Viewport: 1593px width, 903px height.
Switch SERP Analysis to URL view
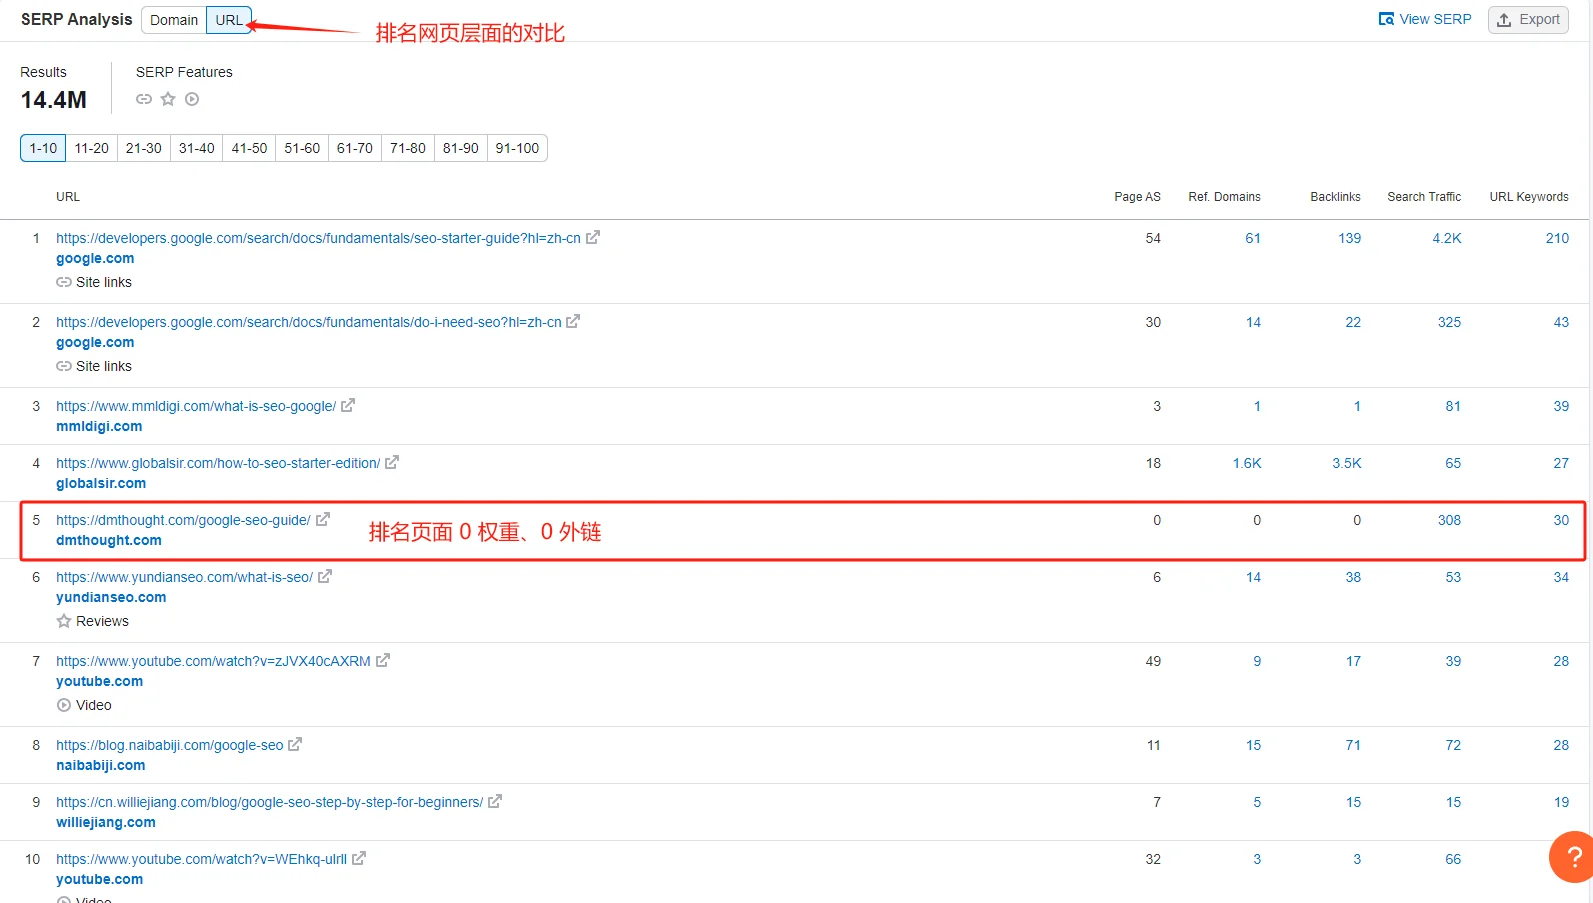tap(229, 20)
